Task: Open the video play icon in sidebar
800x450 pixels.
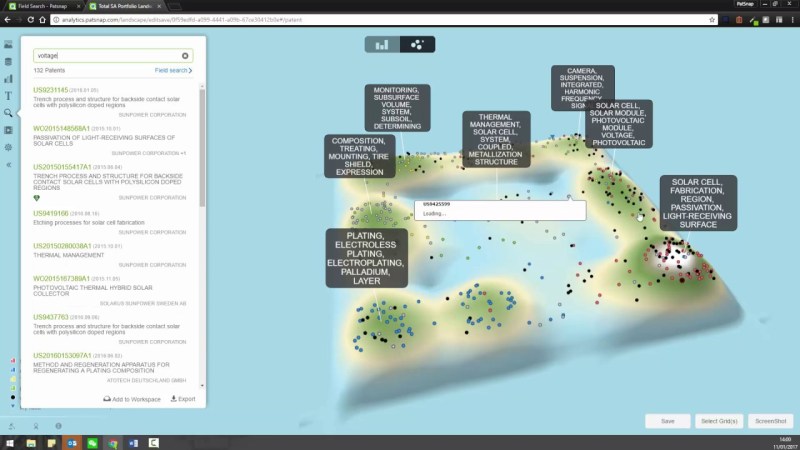Action: pyautogui.click(x=8, y=130)
